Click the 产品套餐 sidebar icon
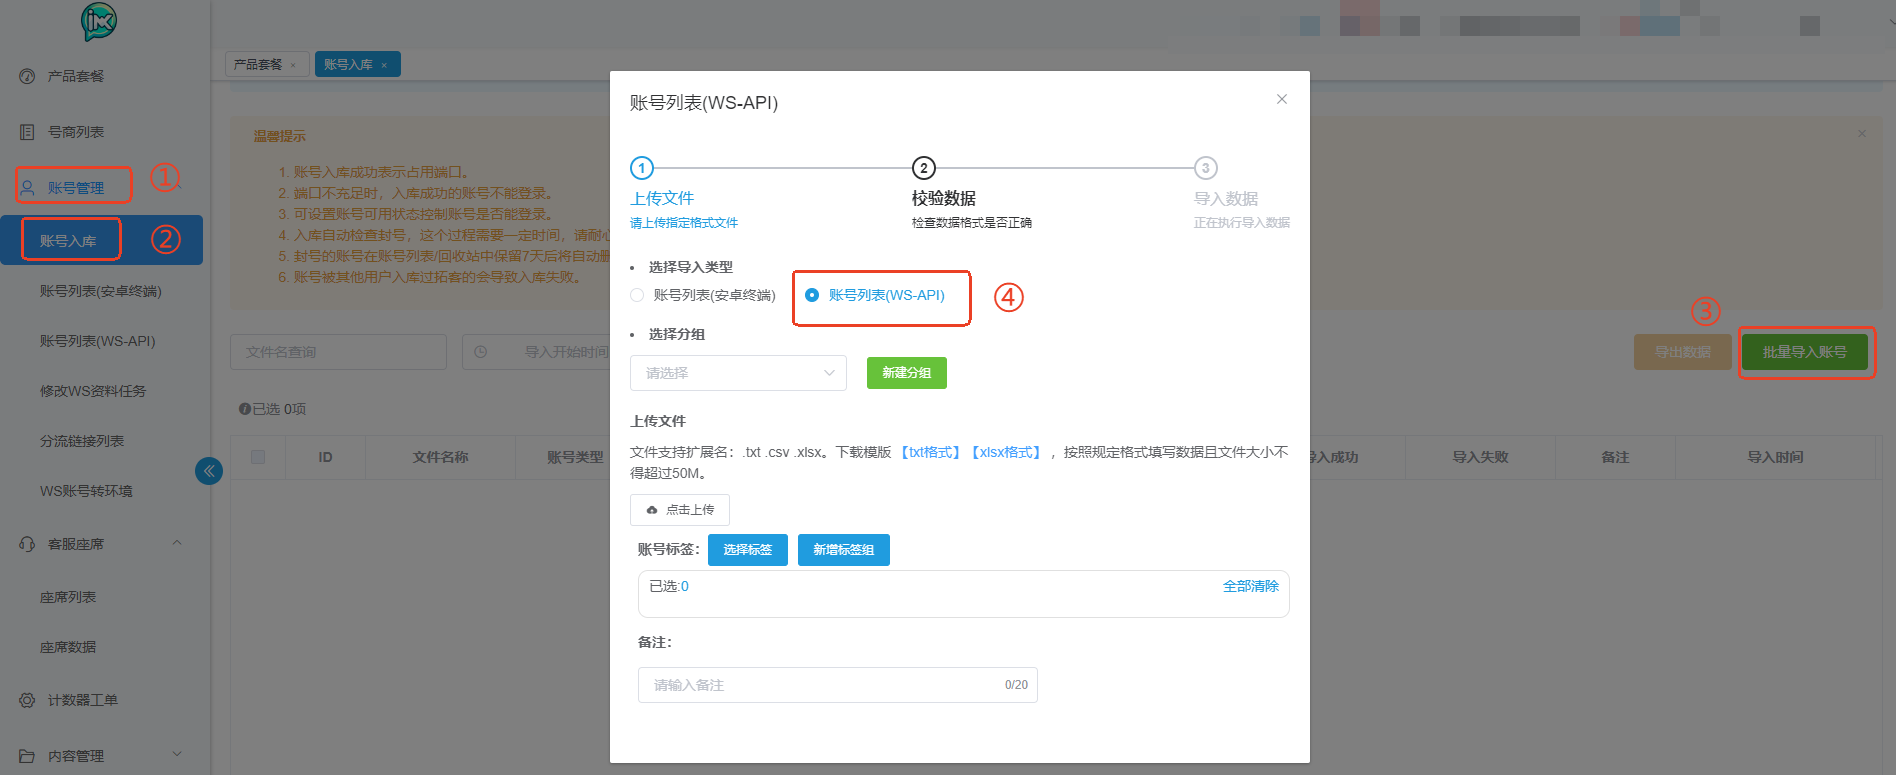The image size is (1896, 775). tap(27, 76)
